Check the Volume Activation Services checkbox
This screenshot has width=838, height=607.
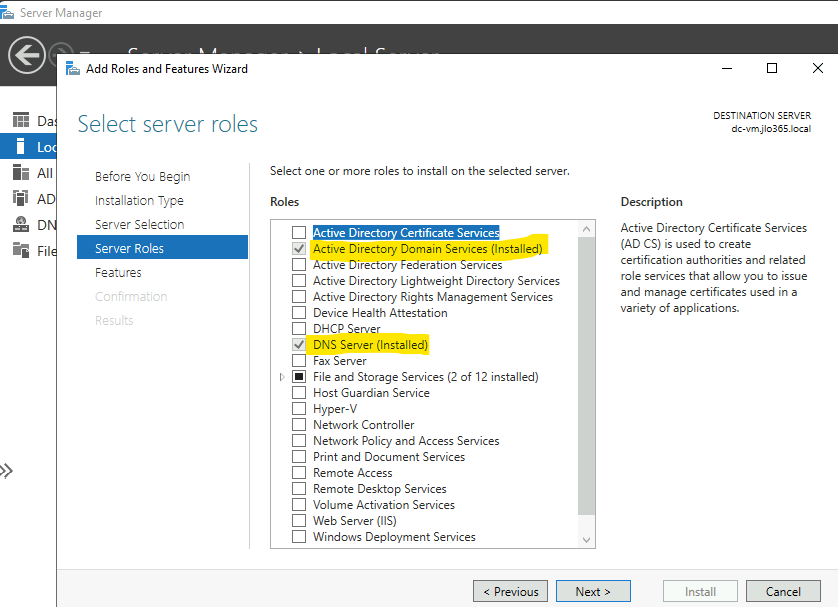coord(299,505)
